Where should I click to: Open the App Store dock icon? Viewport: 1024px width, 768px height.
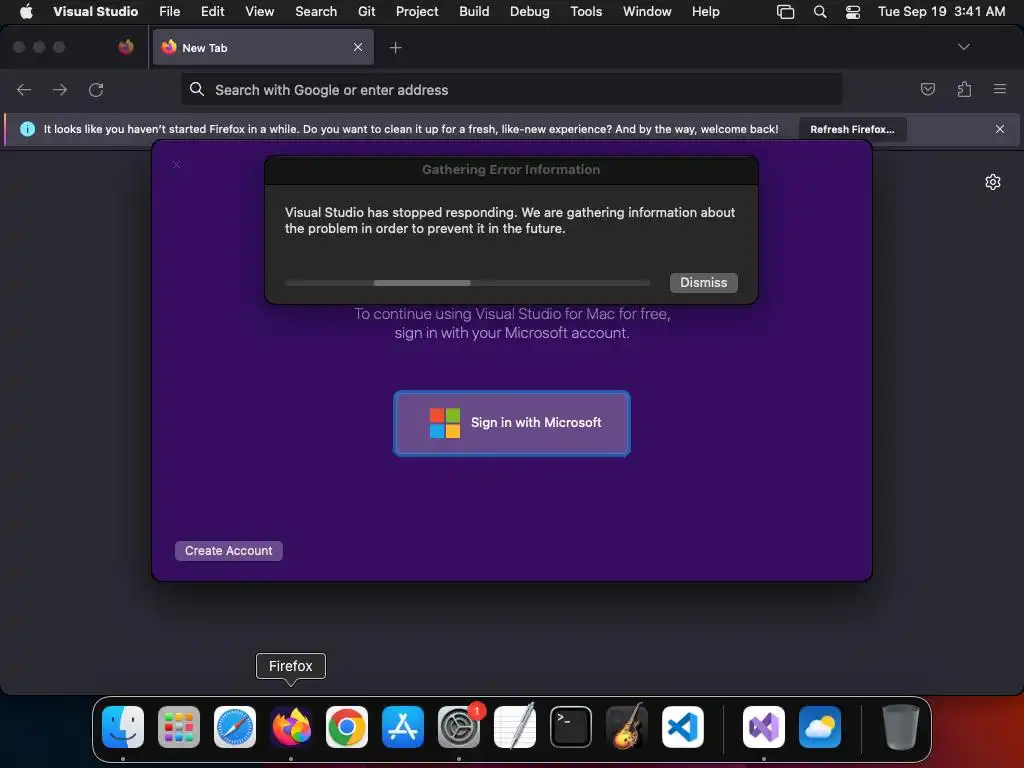403,727
